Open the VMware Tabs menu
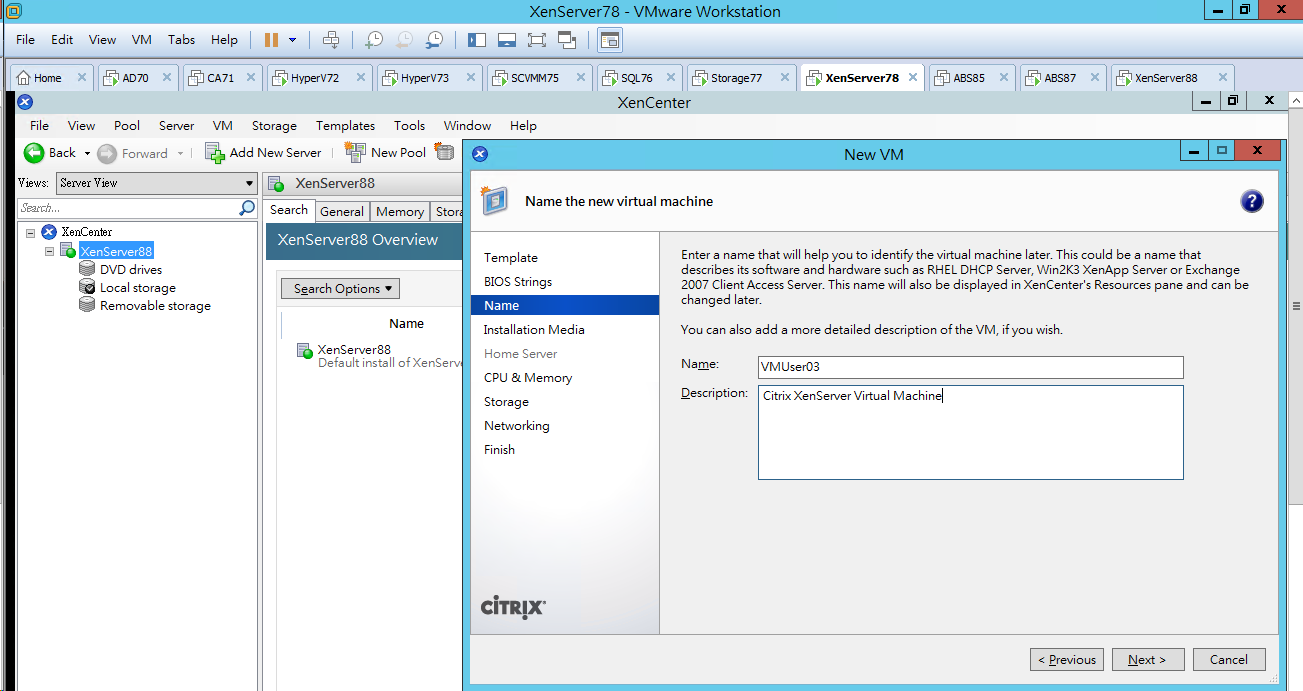Viewport: 1303px width, 691px height. [x=181, y=40]
